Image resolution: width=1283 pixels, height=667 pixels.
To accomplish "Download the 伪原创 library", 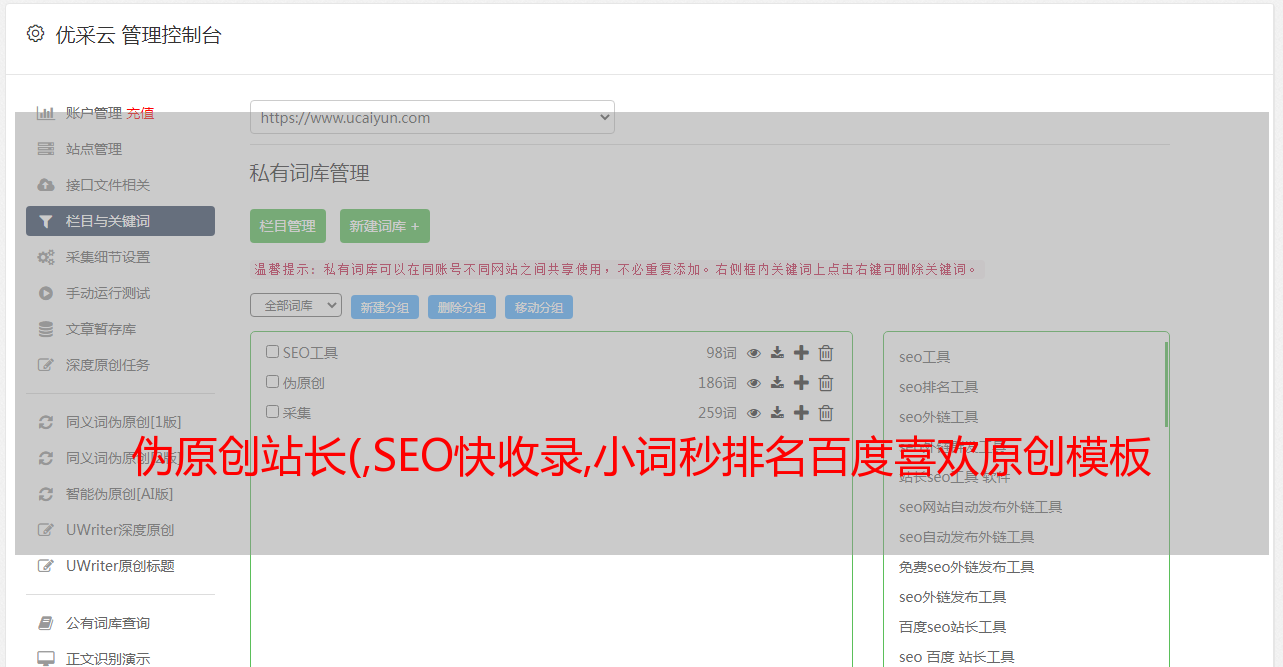I will (x=777, y=383).
